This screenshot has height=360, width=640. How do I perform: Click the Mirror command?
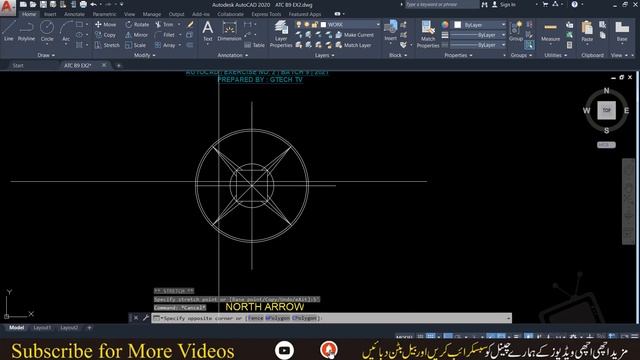coord(137,35)
